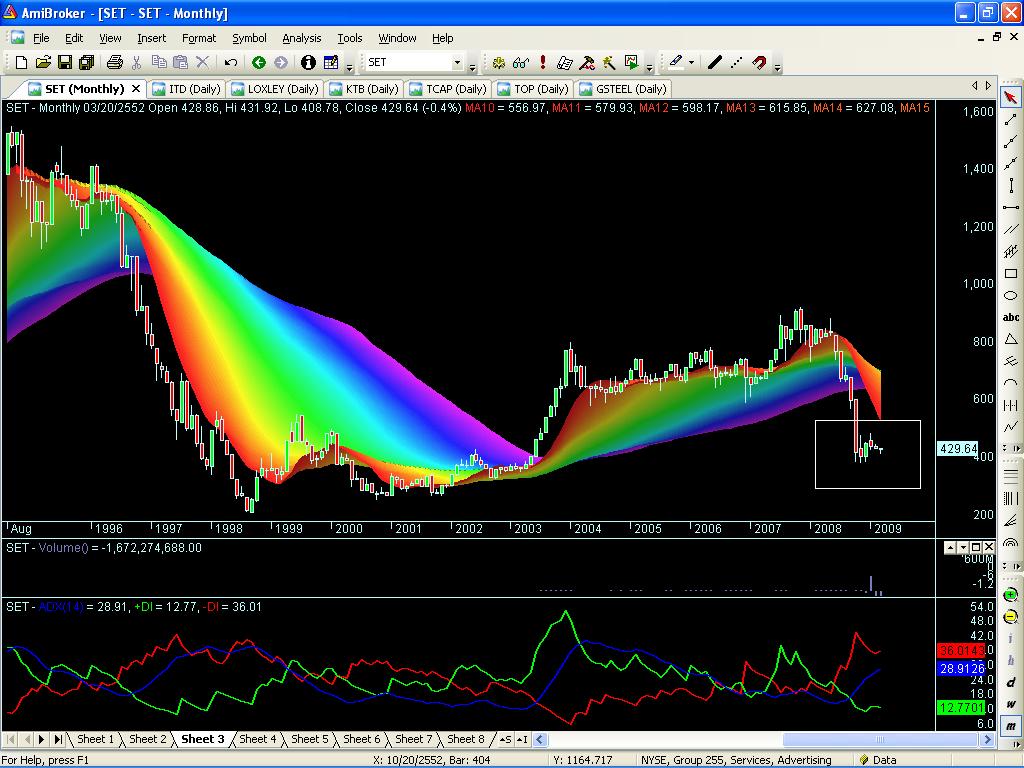Toggle thick line style button
Screen dimensions: 1024x768
point(715,63)
